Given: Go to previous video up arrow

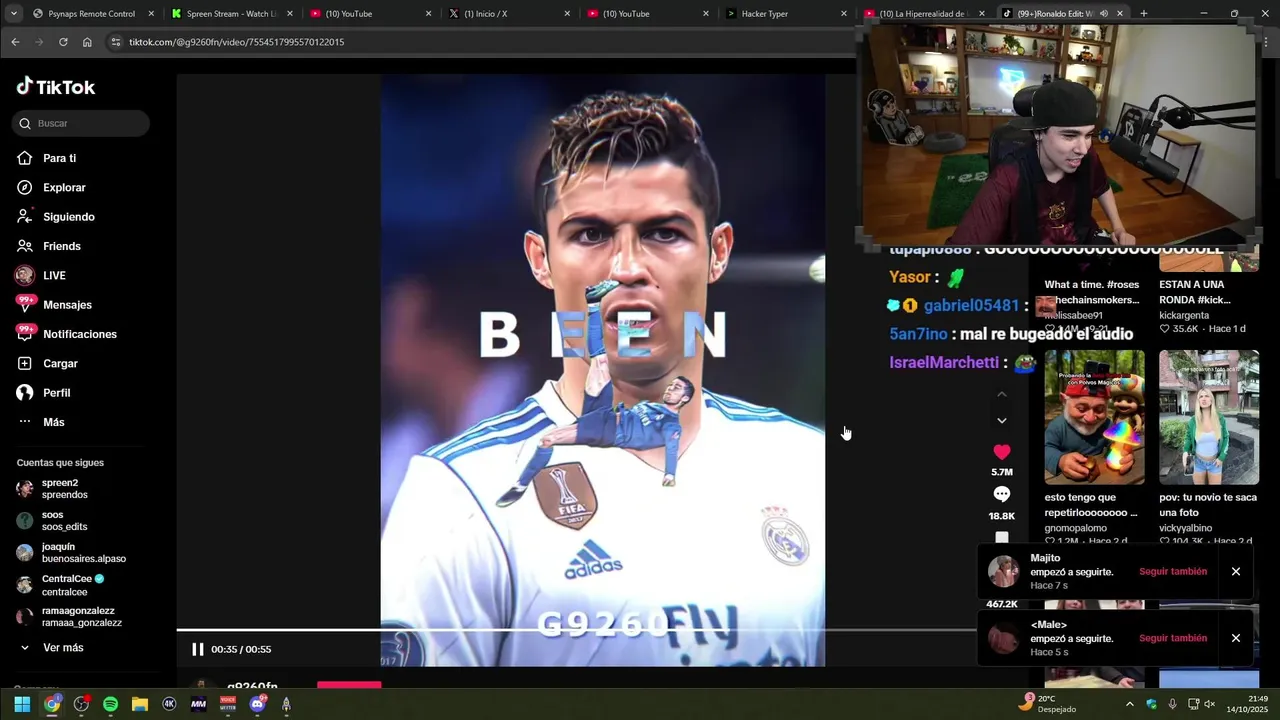Looking at the screenshot, I should [1002, 394].
